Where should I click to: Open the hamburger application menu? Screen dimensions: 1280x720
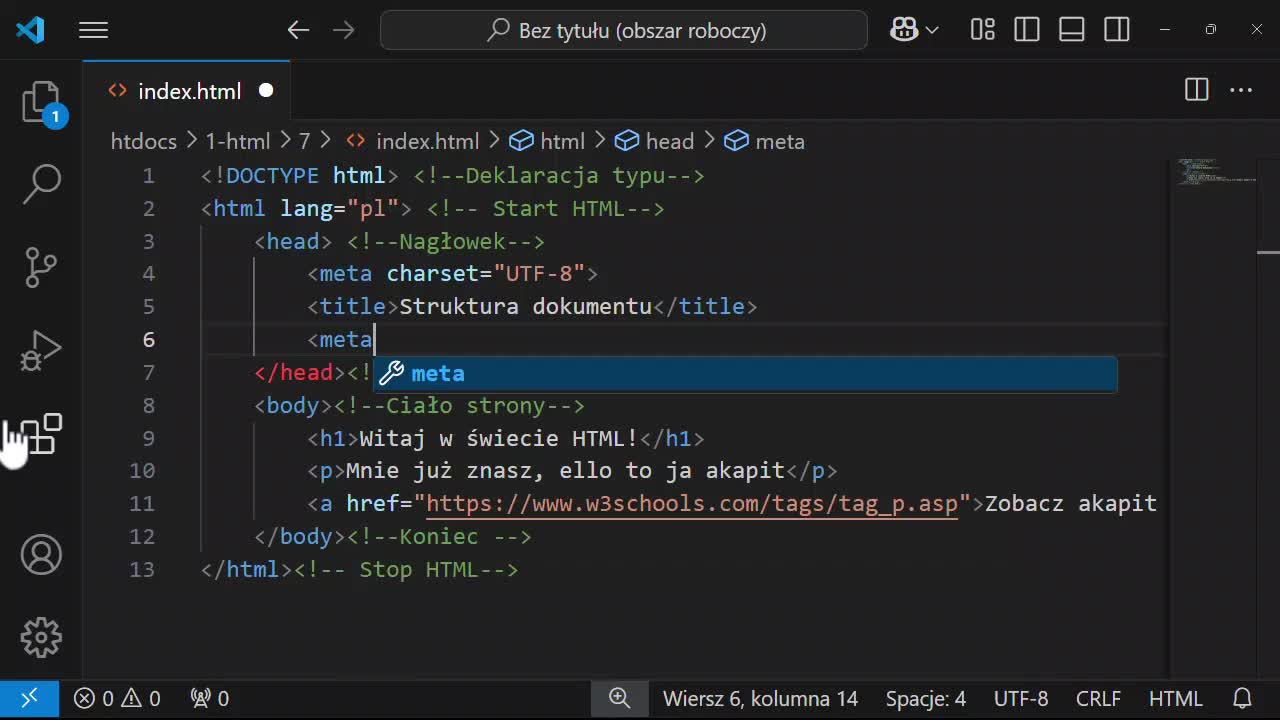point(93,30)
